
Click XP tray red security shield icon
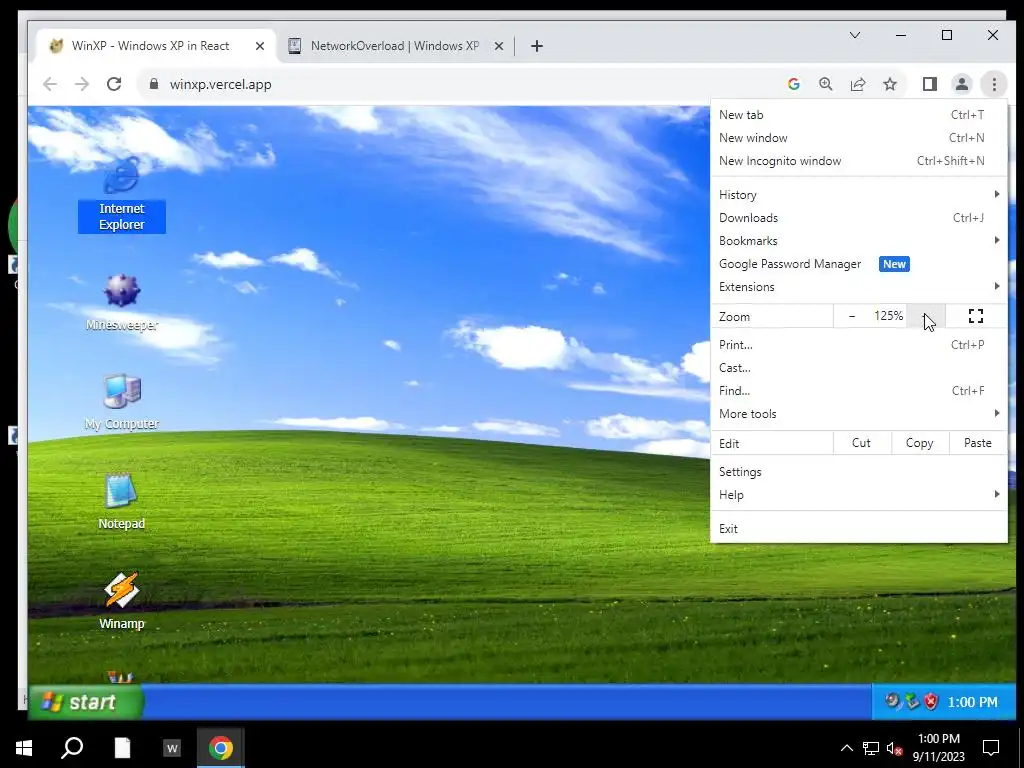click(931, 701)
